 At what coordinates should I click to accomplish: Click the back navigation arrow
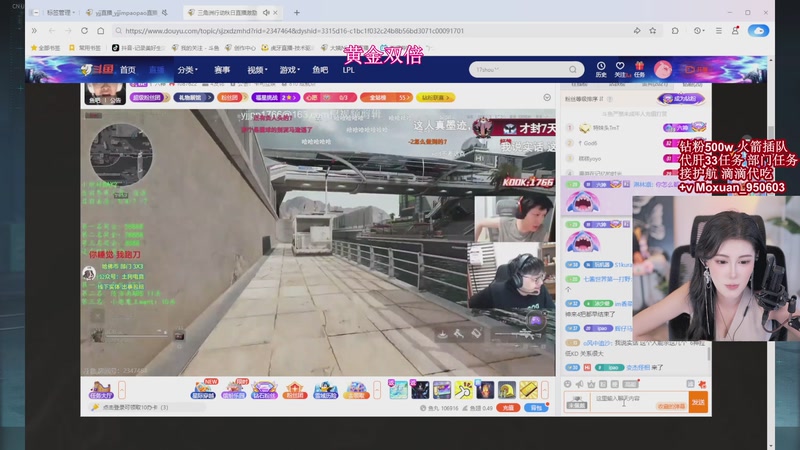[x=52, y=31]
